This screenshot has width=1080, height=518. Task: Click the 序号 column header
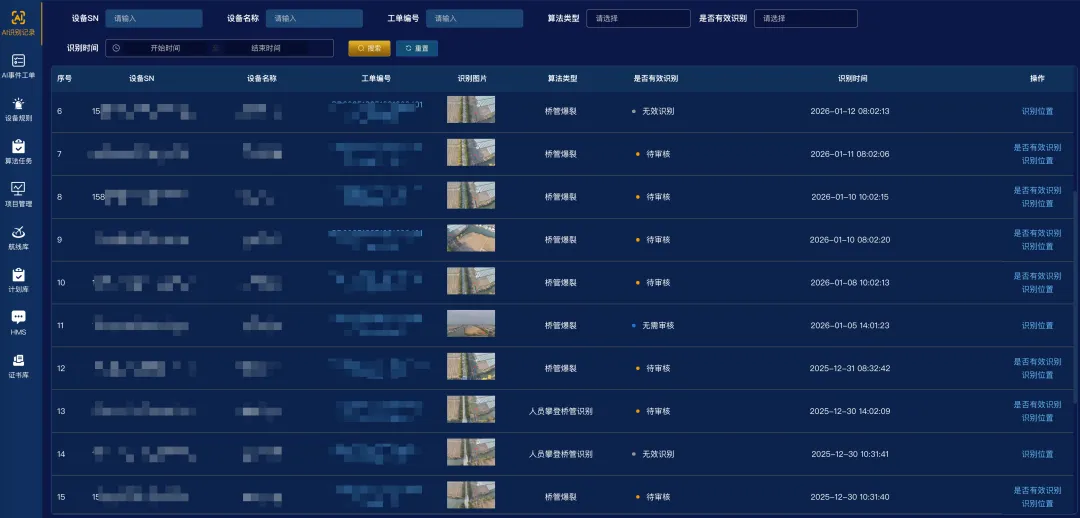pyautogui.click(x=65, y=79)
